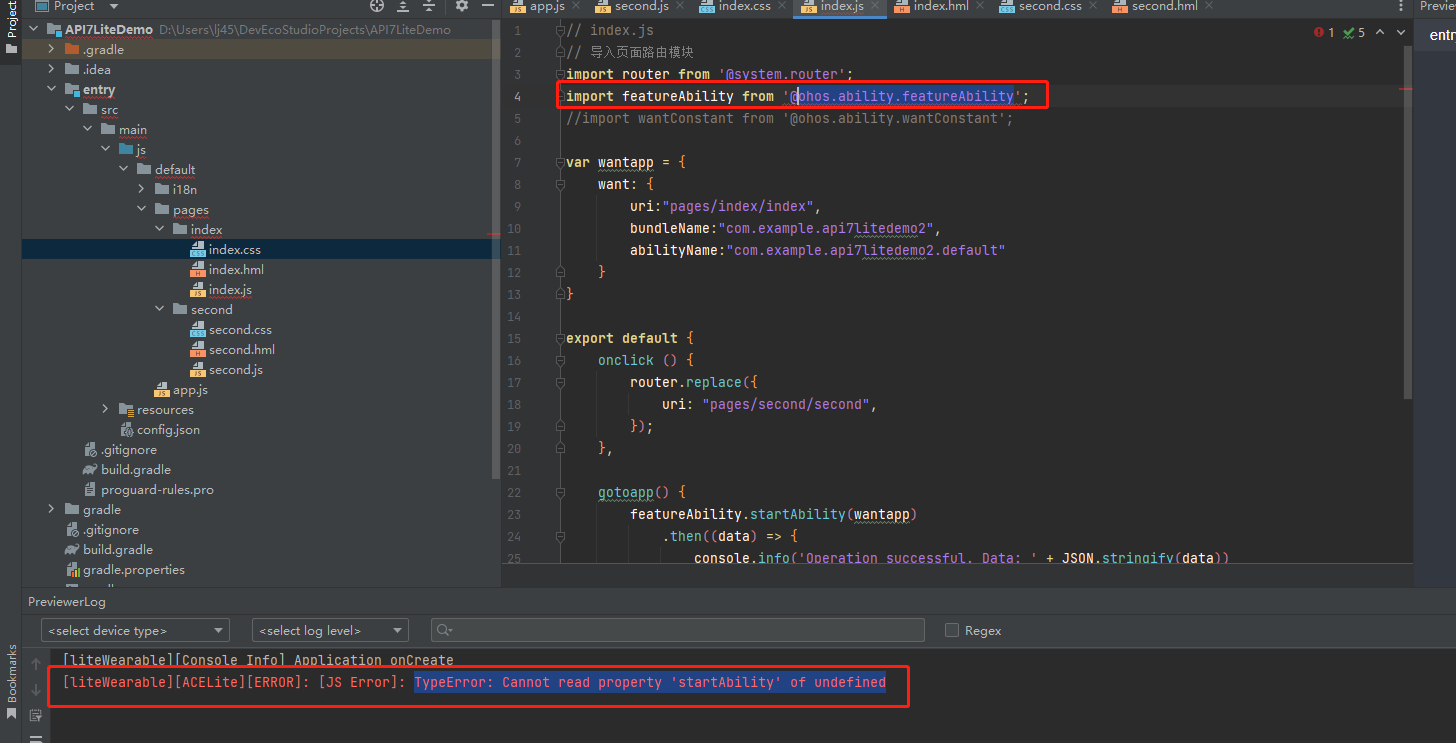The width and height of the screenshot is (1456, 743).
Task: Expand the resources folder
Action: coord(105,409)
